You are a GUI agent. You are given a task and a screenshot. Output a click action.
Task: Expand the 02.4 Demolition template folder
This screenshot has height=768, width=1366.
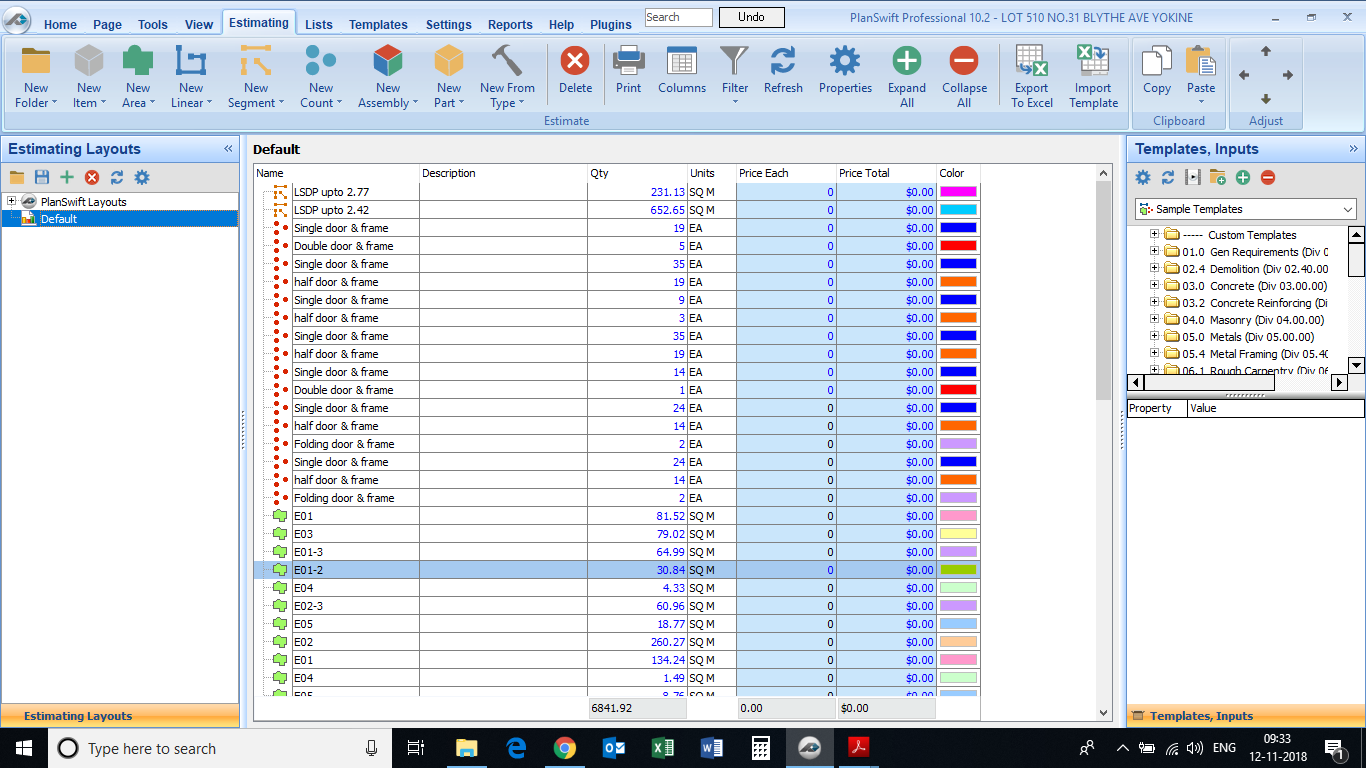tap(1154, 269)
